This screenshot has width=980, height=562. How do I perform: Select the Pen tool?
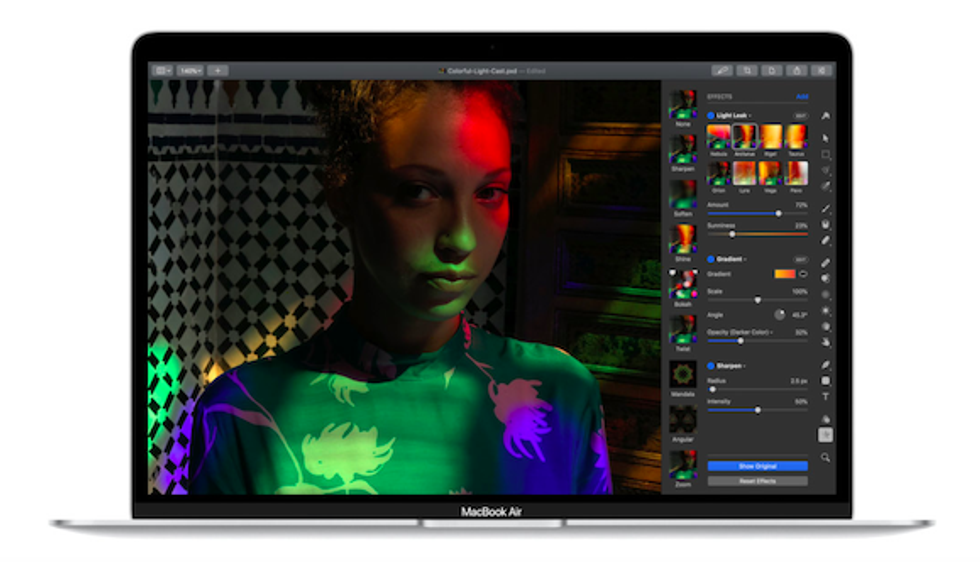coord(826,365)
